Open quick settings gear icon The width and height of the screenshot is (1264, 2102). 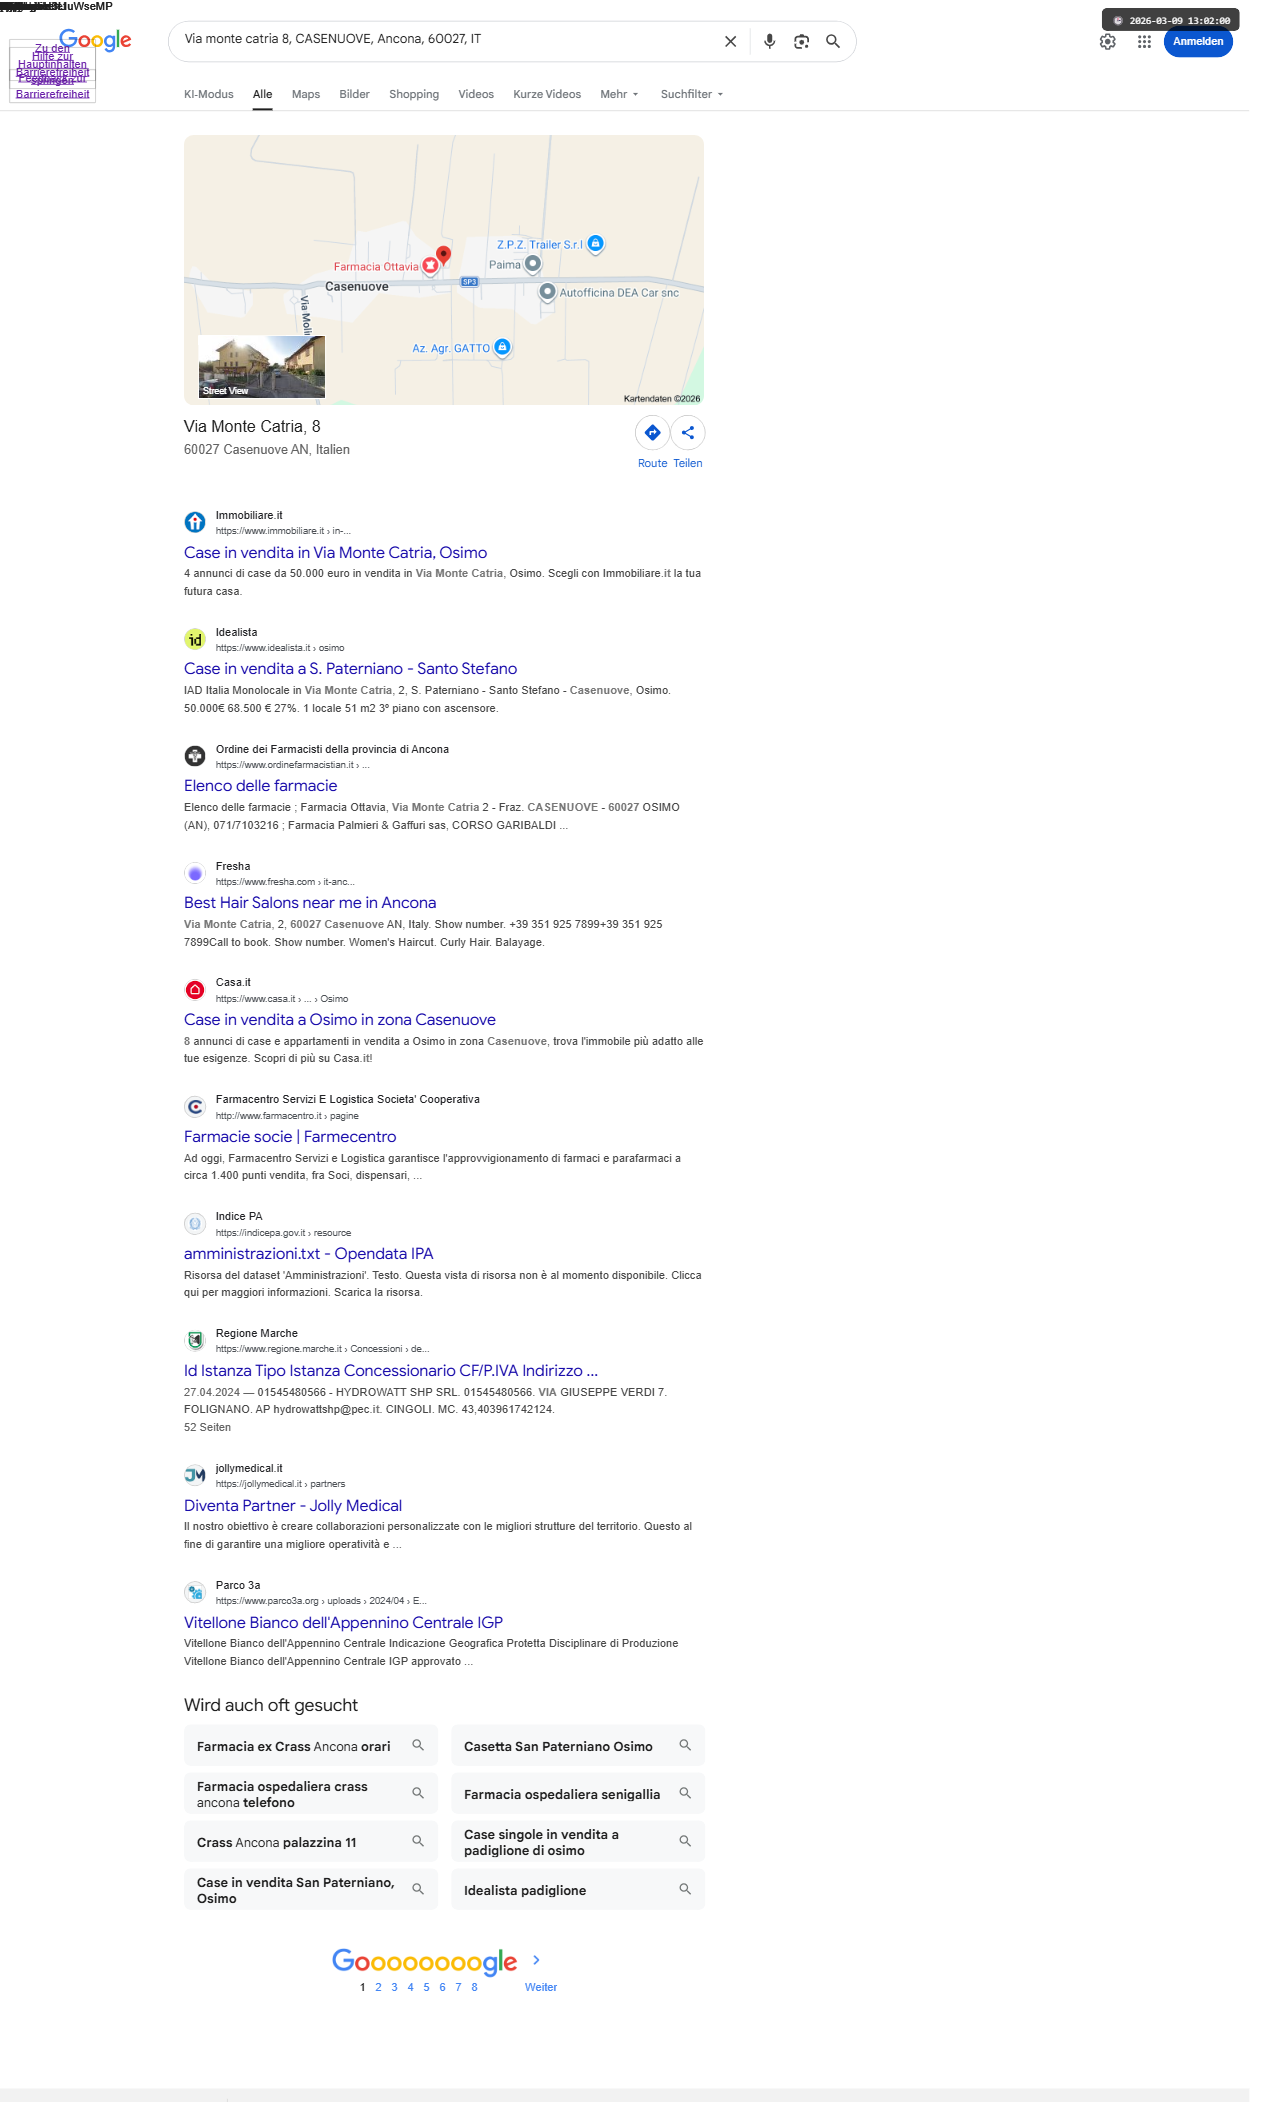coord(1108,42)
